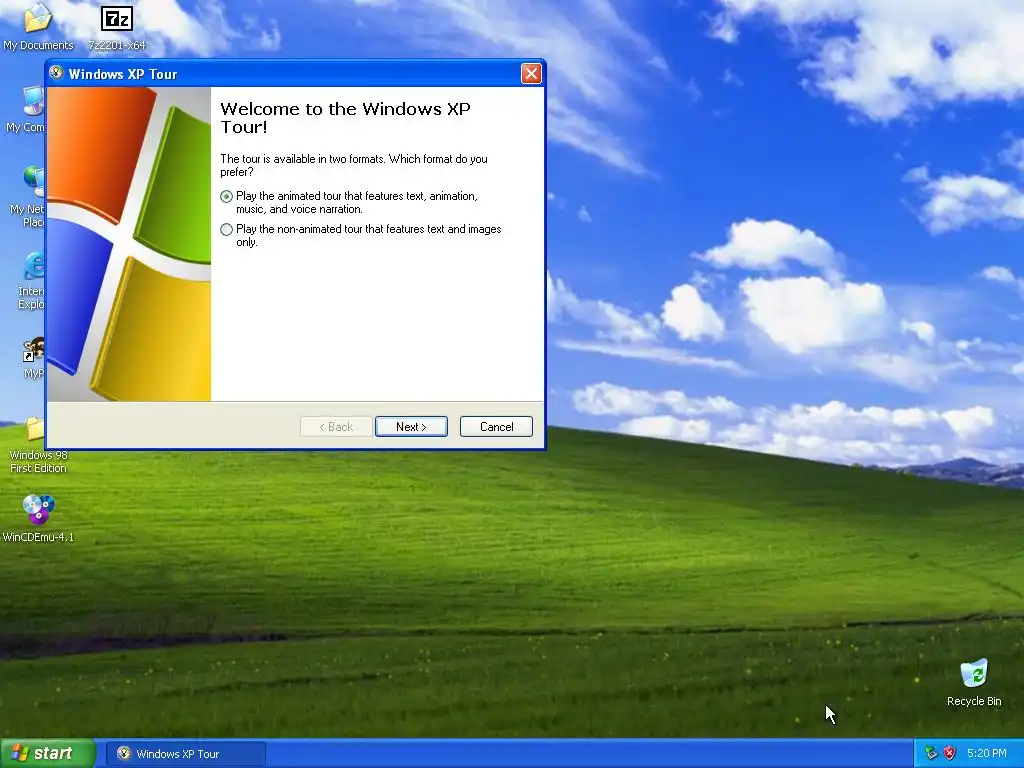
Task: Select the non-animated tour radio button
Action: [227, 229]
